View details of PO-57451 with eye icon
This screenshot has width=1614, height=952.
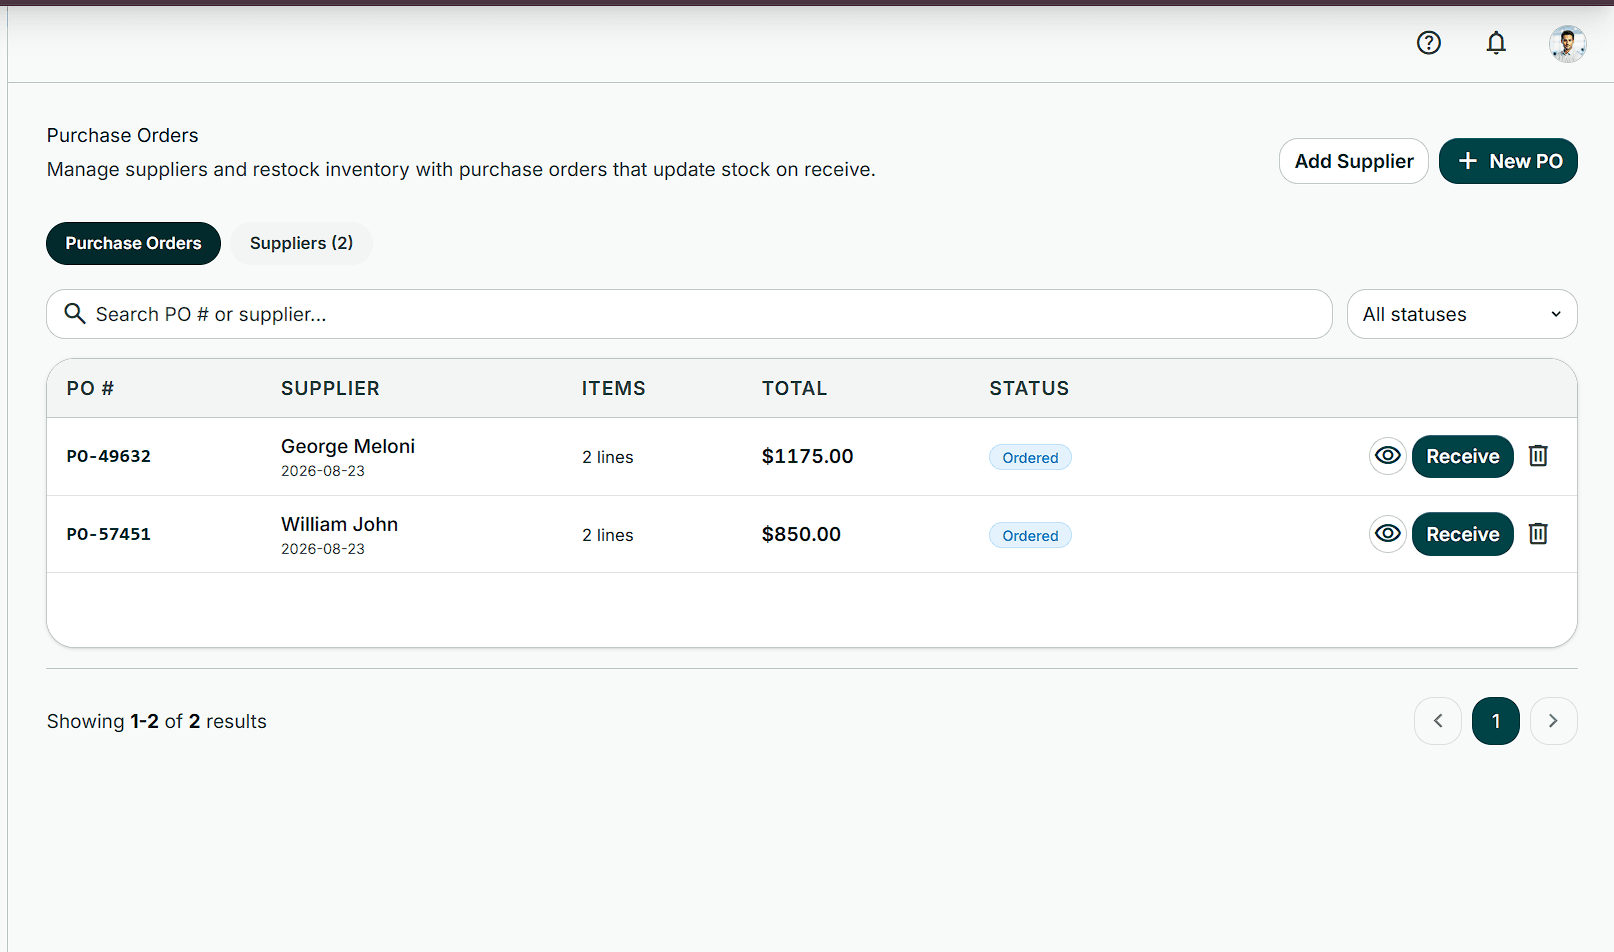pyautogui.click(x=1388, y=534)
